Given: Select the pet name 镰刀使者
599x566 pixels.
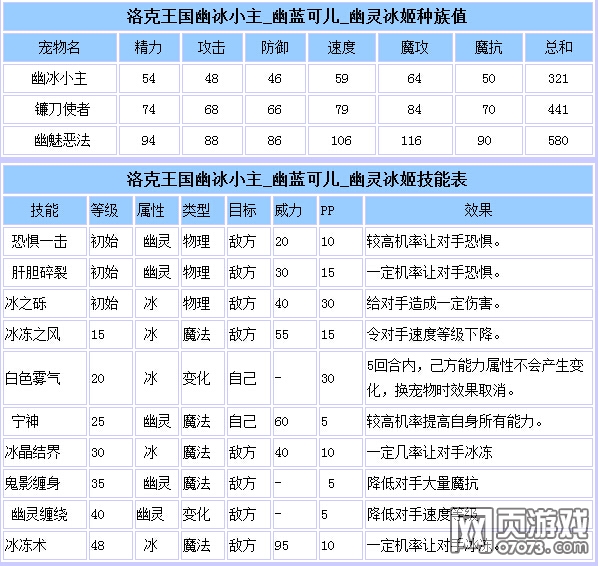Looking at the screenshot, I should tap(62, 110).
